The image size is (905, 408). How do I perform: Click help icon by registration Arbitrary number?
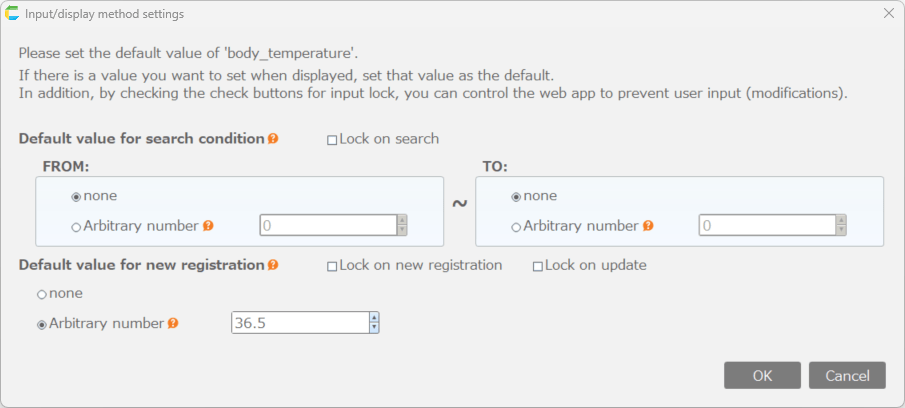[173, 323]
